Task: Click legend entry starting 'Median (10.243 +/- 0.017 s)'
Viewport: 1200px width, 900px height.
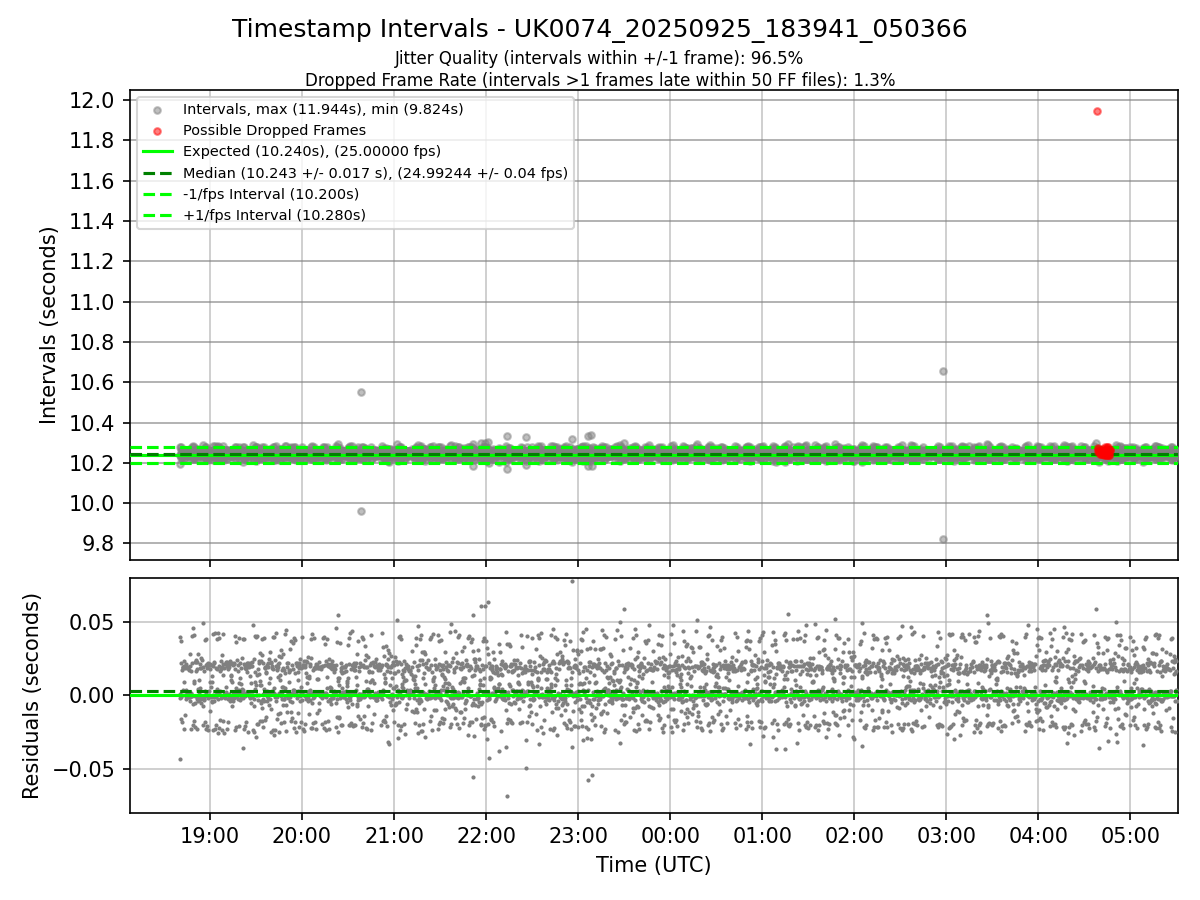Action: [375, 173]
